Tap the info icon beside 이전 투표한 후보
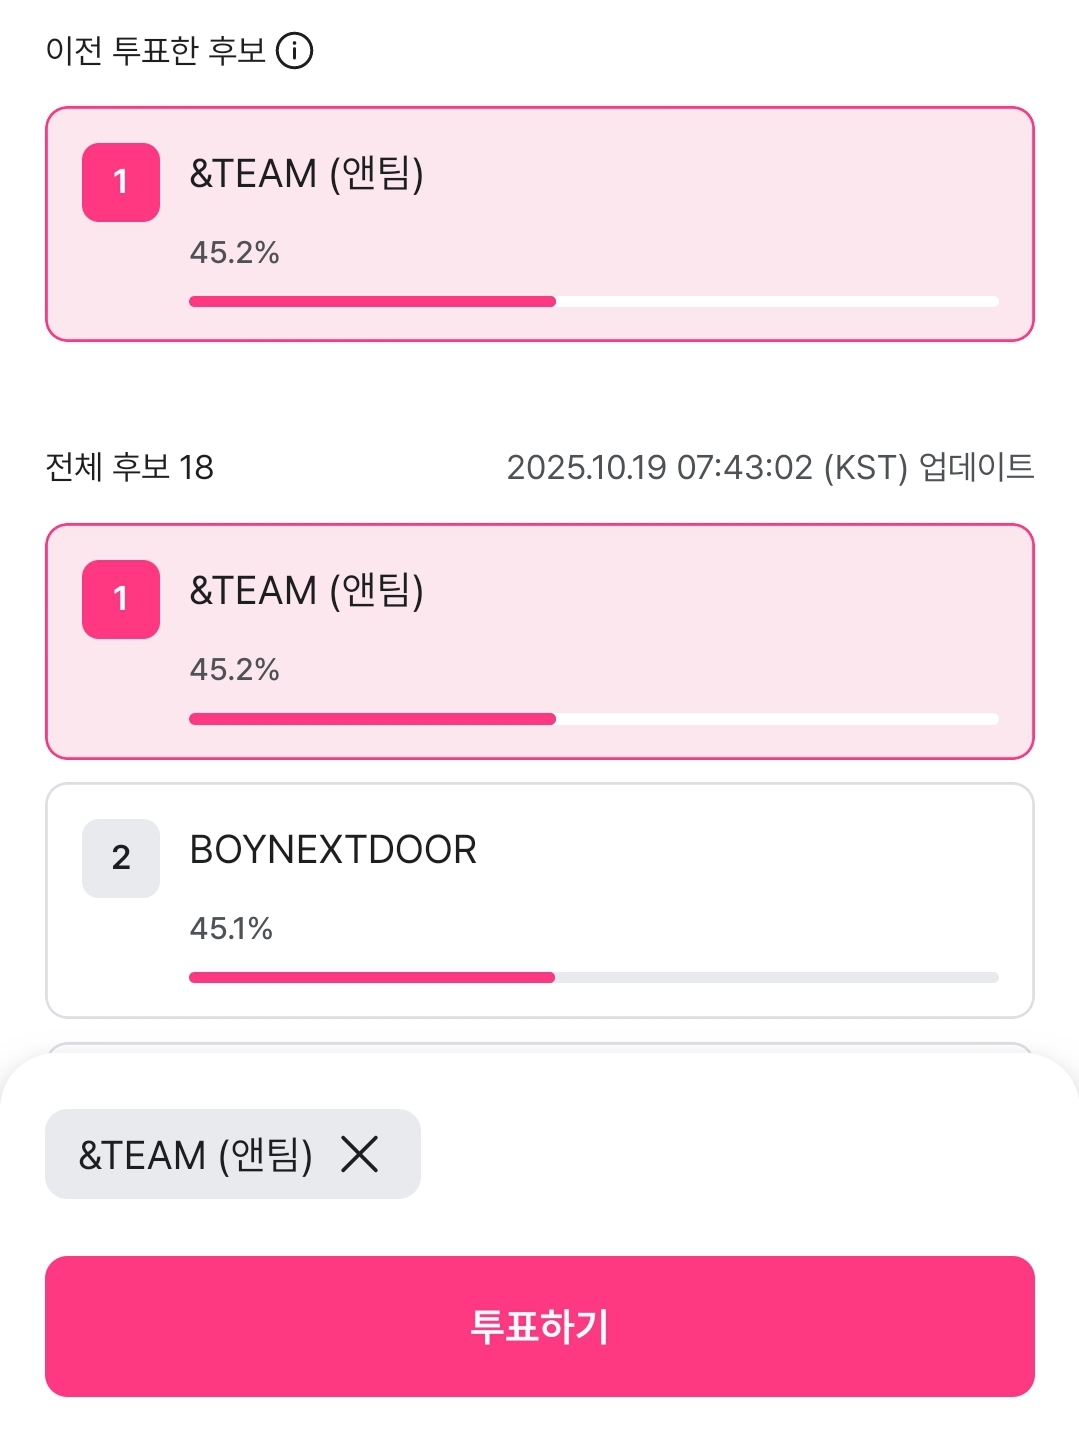This screenshot has height=1441, width=1079. tap(294, 50)
